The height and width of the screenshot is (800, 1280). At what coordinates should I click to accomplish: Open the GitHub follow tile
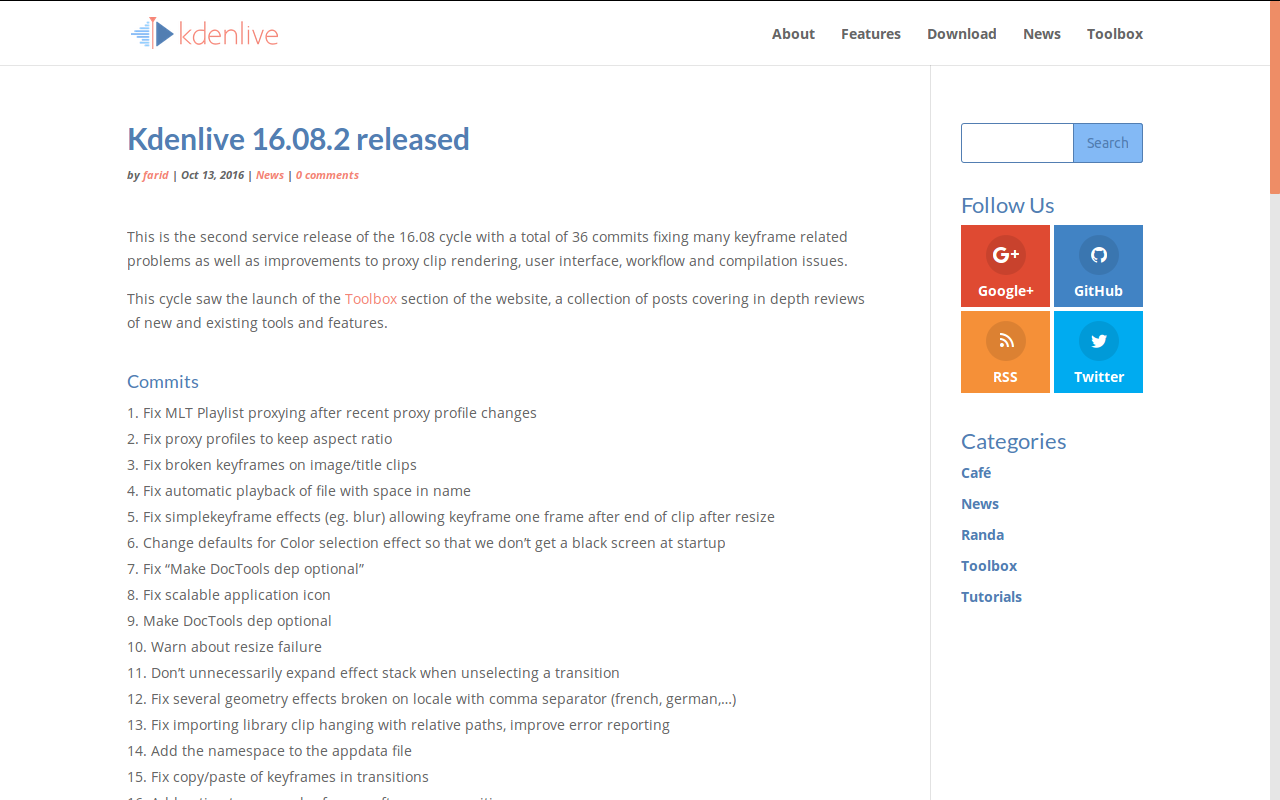coord(1098,266)
